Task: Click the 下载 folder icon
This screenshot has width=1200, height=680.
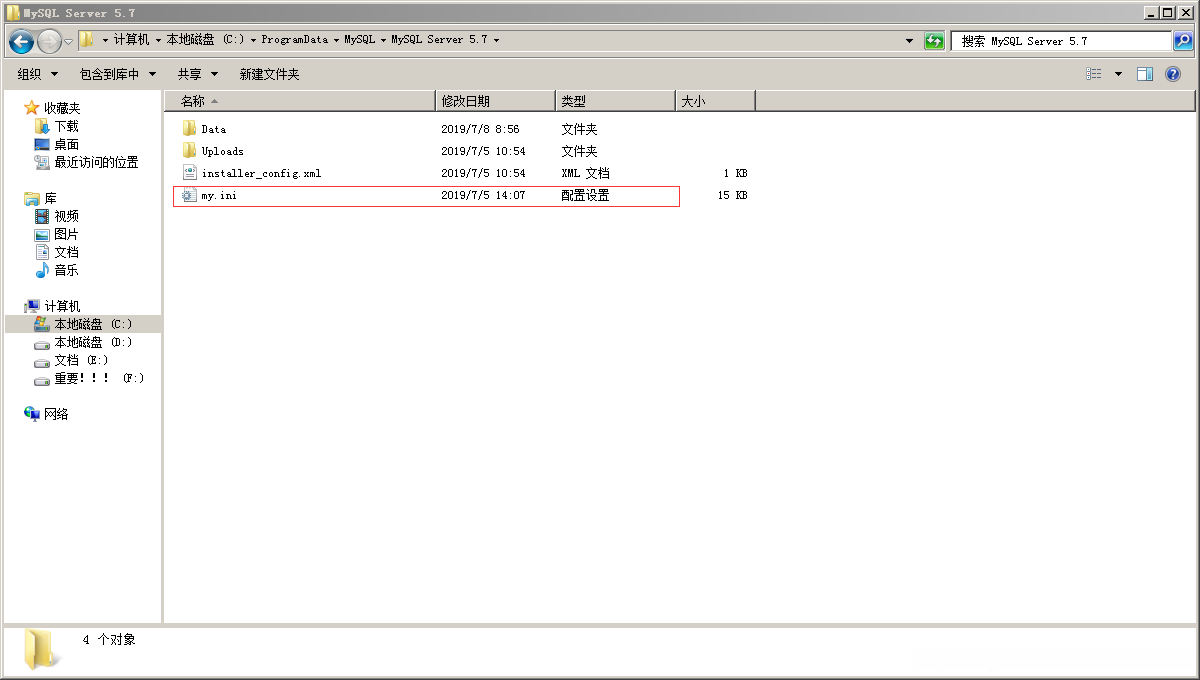Action: point(42,127)
